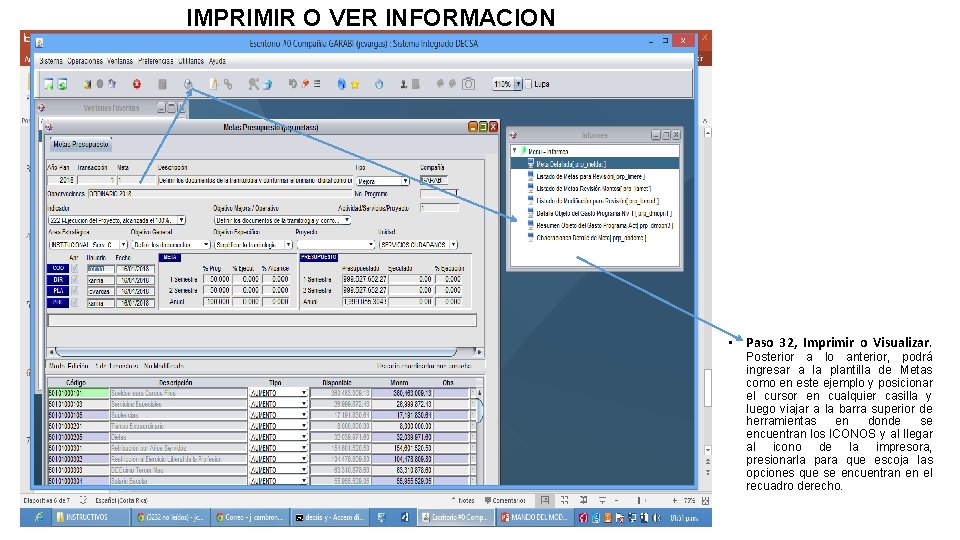Open the 110% zoom dropdown in toolbar
This screenshot has height=540, width=960.
point(518,84)
